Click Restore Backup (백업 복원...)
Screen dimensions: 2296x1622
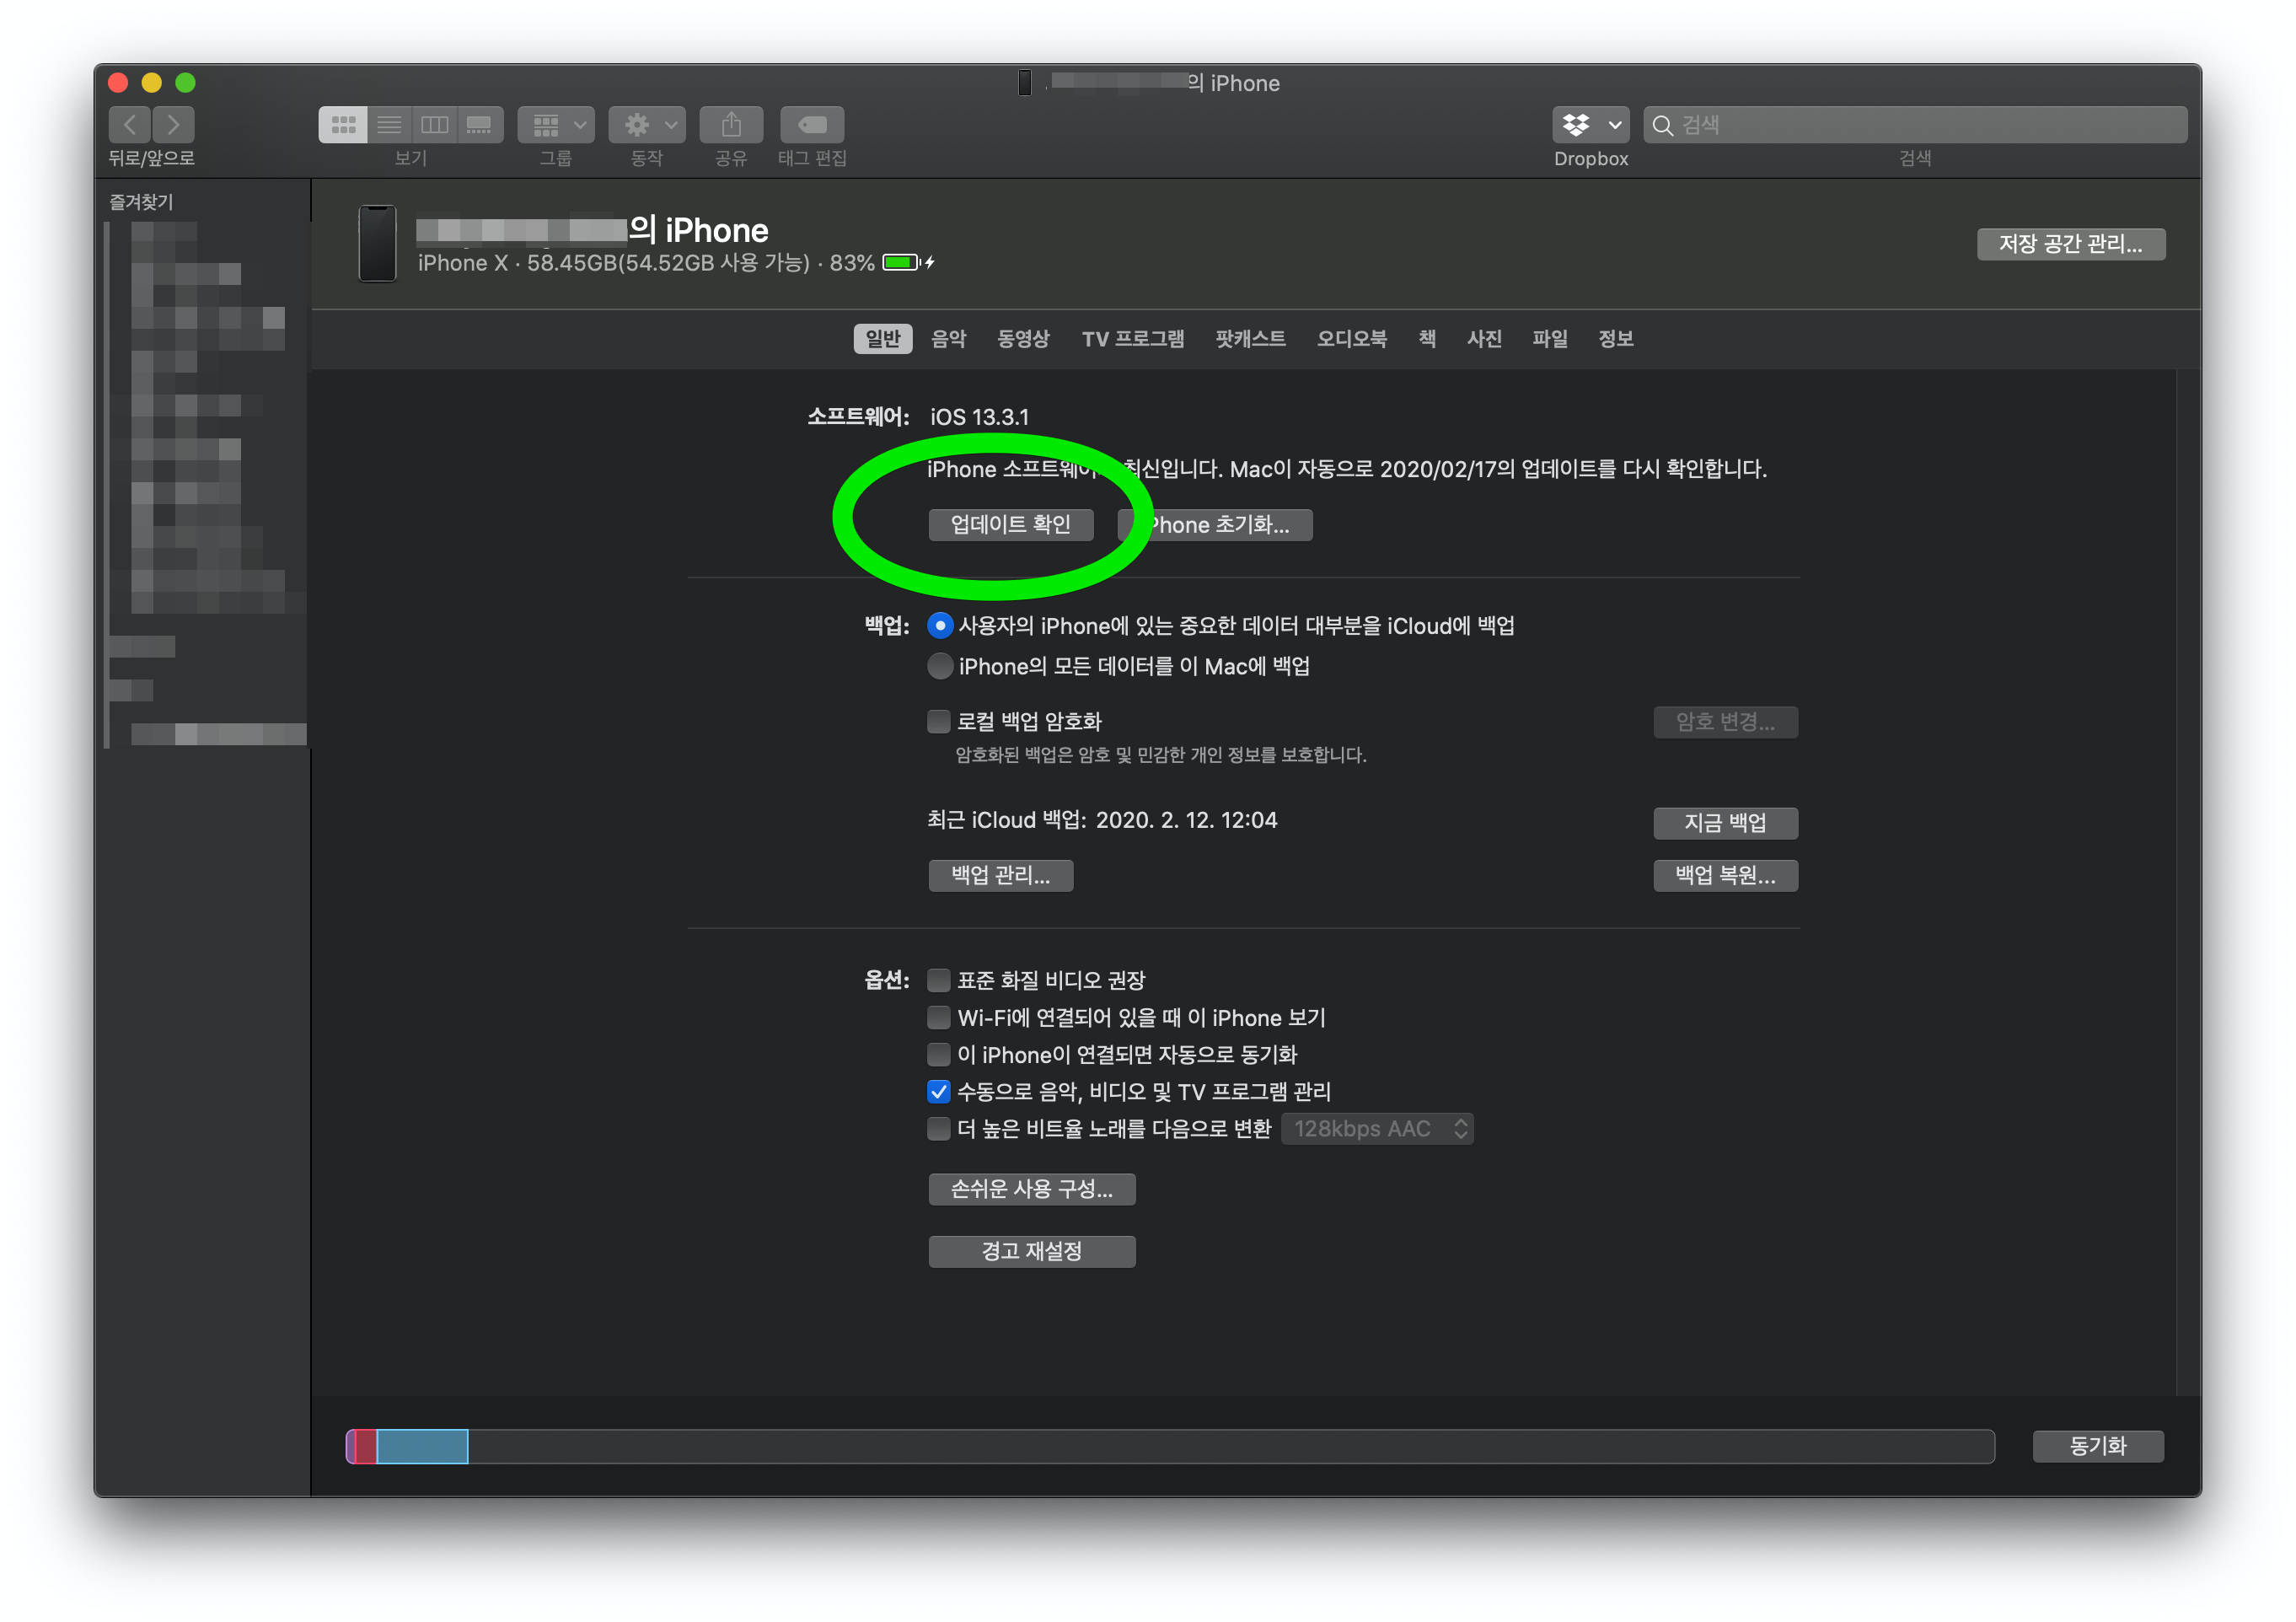tap(1726, 875)
